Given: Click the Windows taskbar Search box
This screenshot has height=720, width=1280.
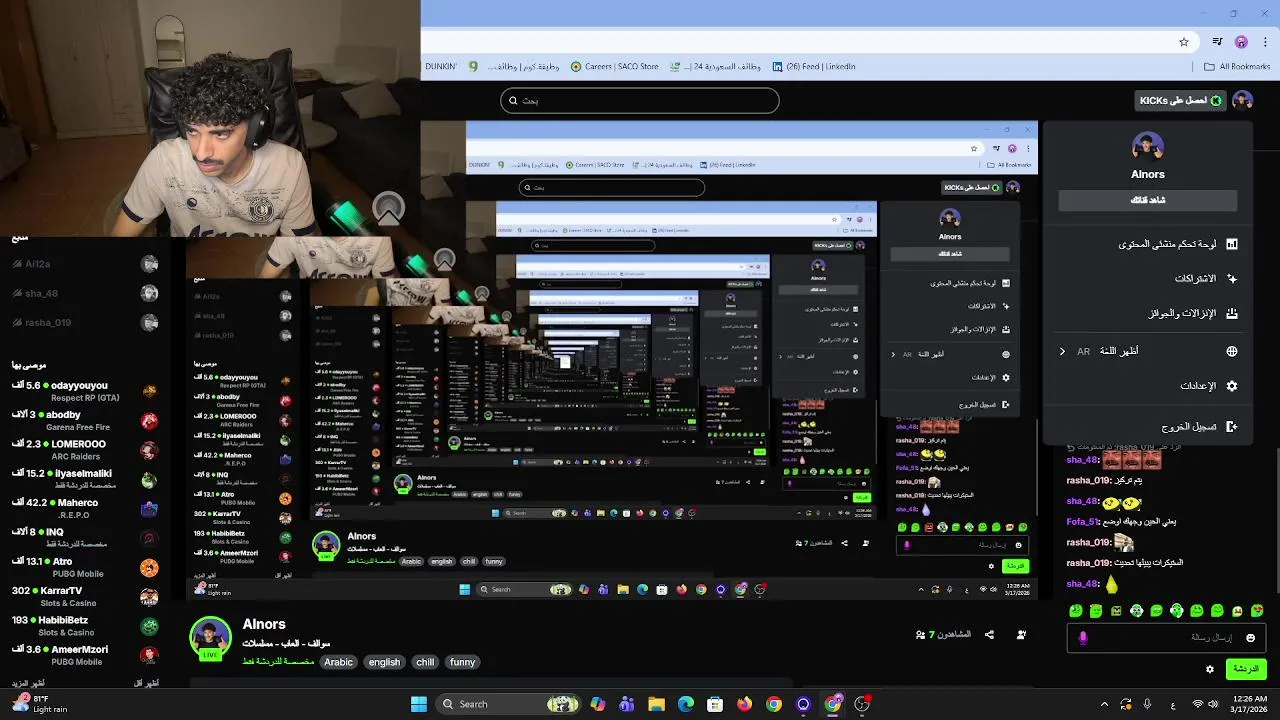Looking at the screenshot, I should pyautogui.click(x=510, y=704).
